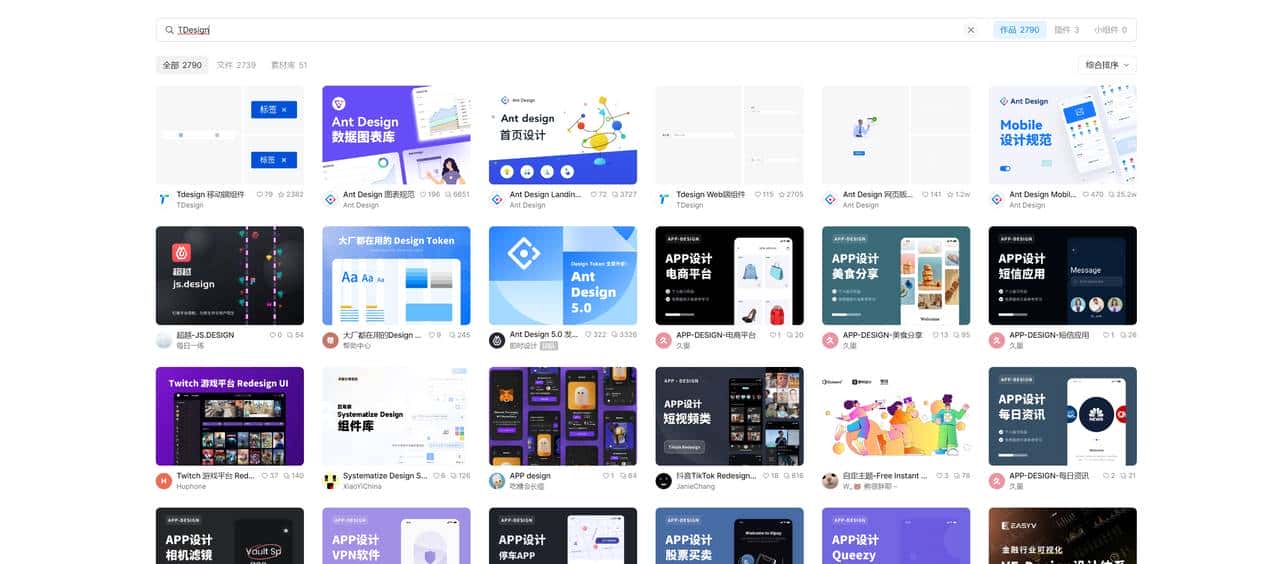Open 大厂都在用的 Design Token thumbnail

(396, 275)
